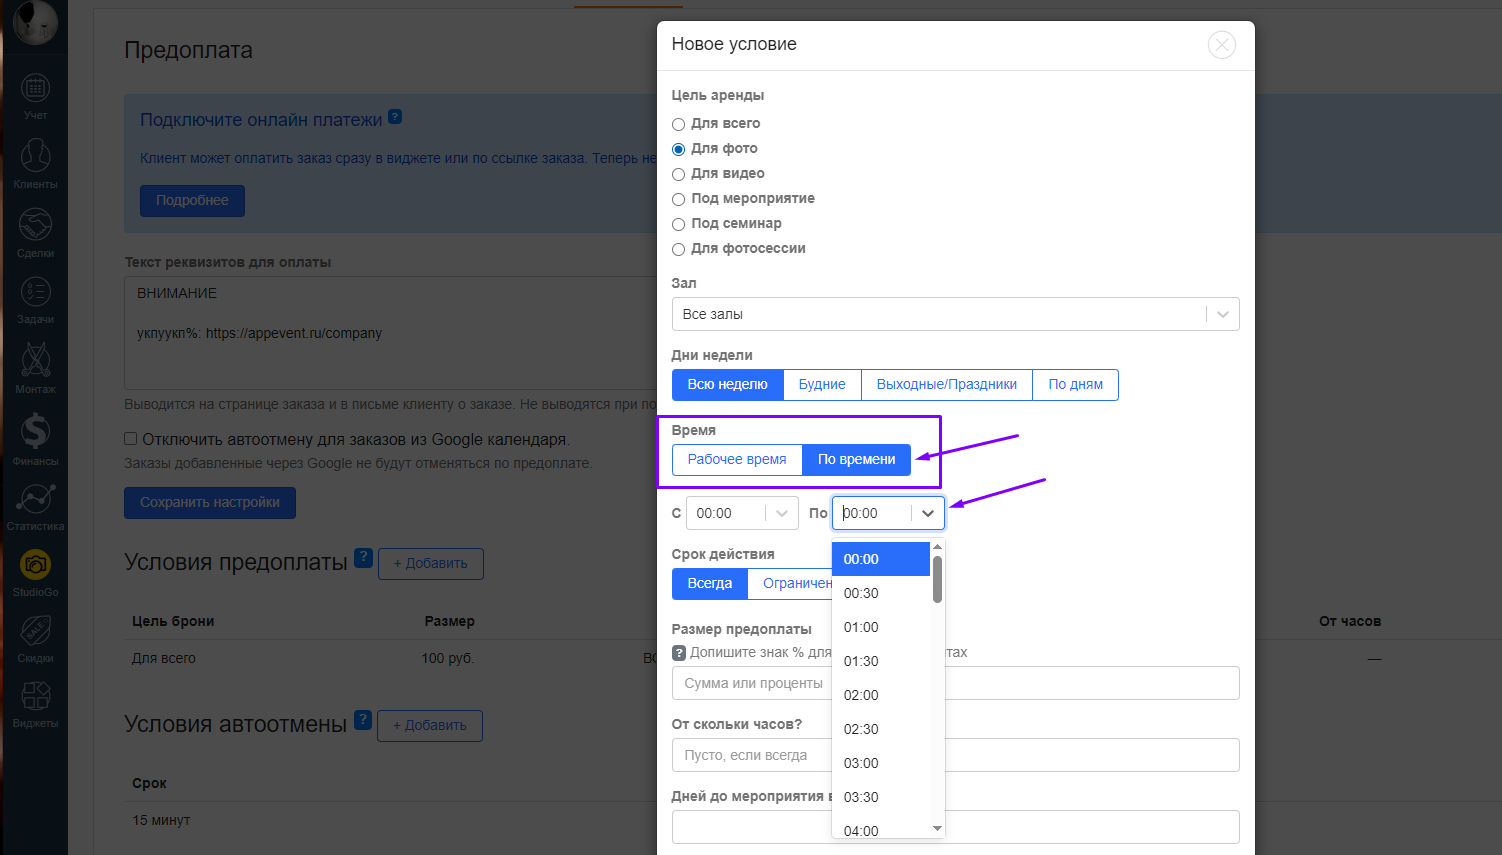Switch weekdays to Будние

[822, 385]
